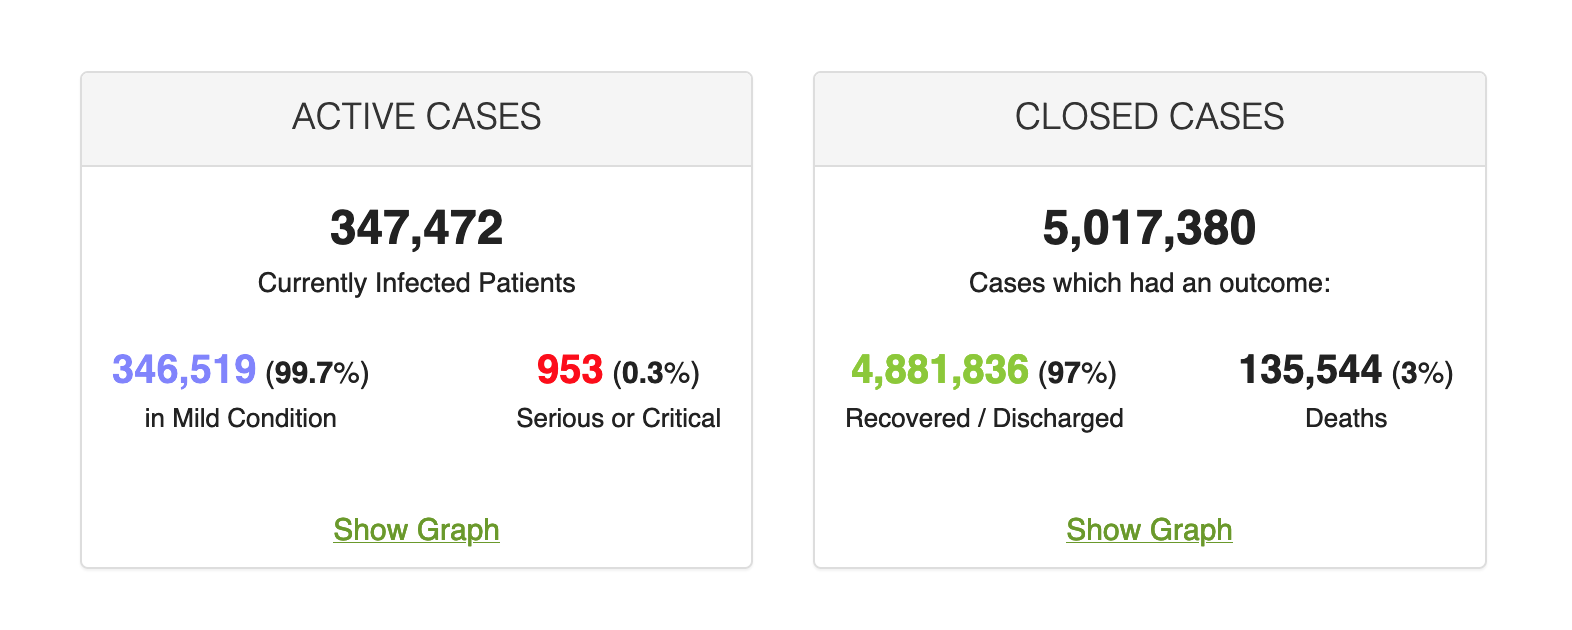The width and height of the screenshot is (1572, 630).
Task: Select the 347,472 currently infected count
Action: click(x=416, y=228)
